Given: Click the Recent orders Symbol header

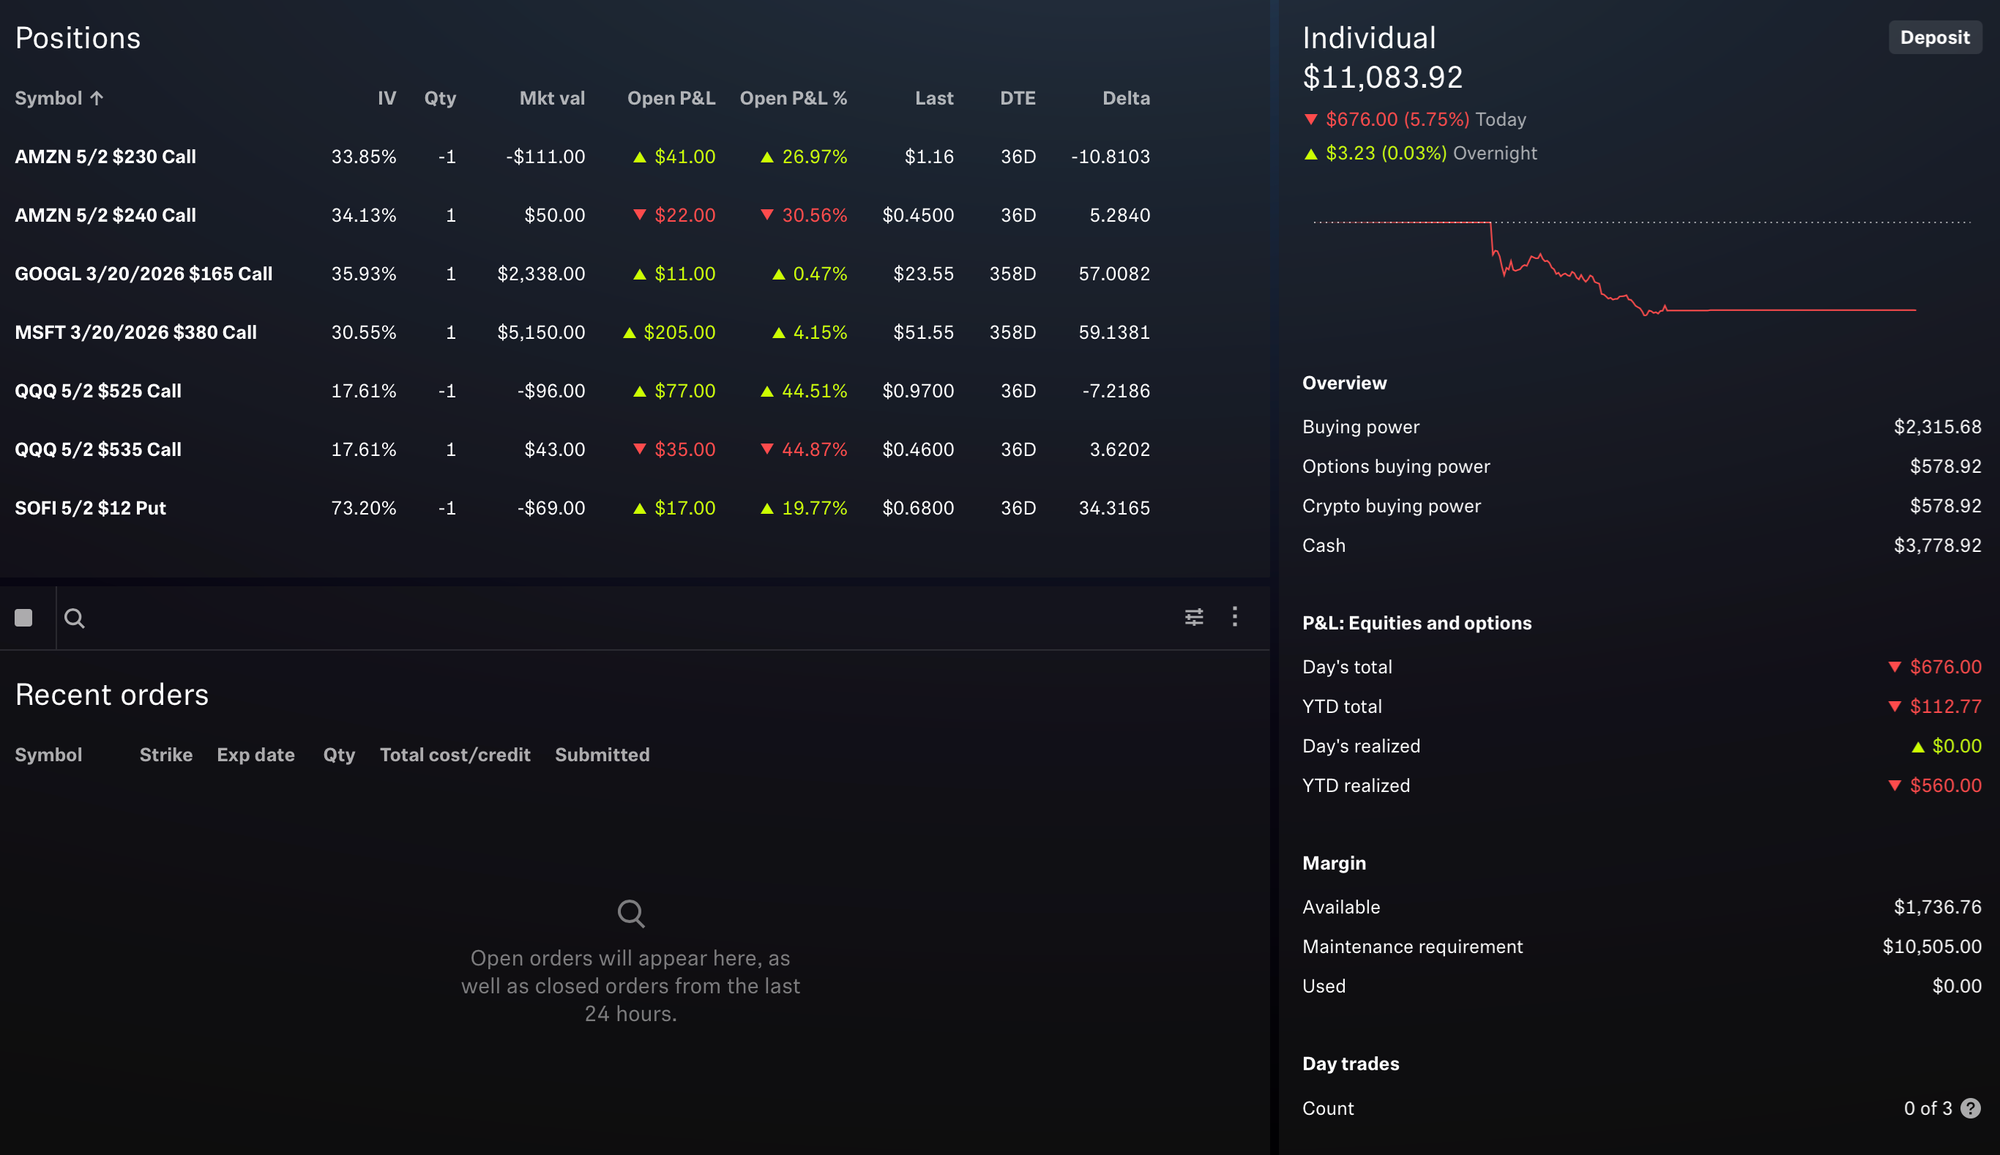Looking at the screenshot, I should pyautogui.click(x=48, y=755).
